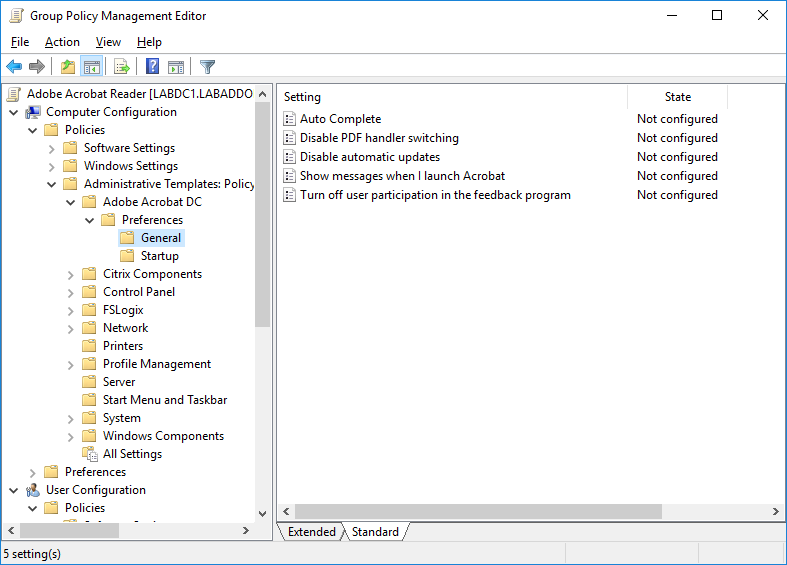The width and height of the screenshot is (787, 565).
Task: Click tree pane vertical scrollbar down arrow
Action: coord(263,512)
